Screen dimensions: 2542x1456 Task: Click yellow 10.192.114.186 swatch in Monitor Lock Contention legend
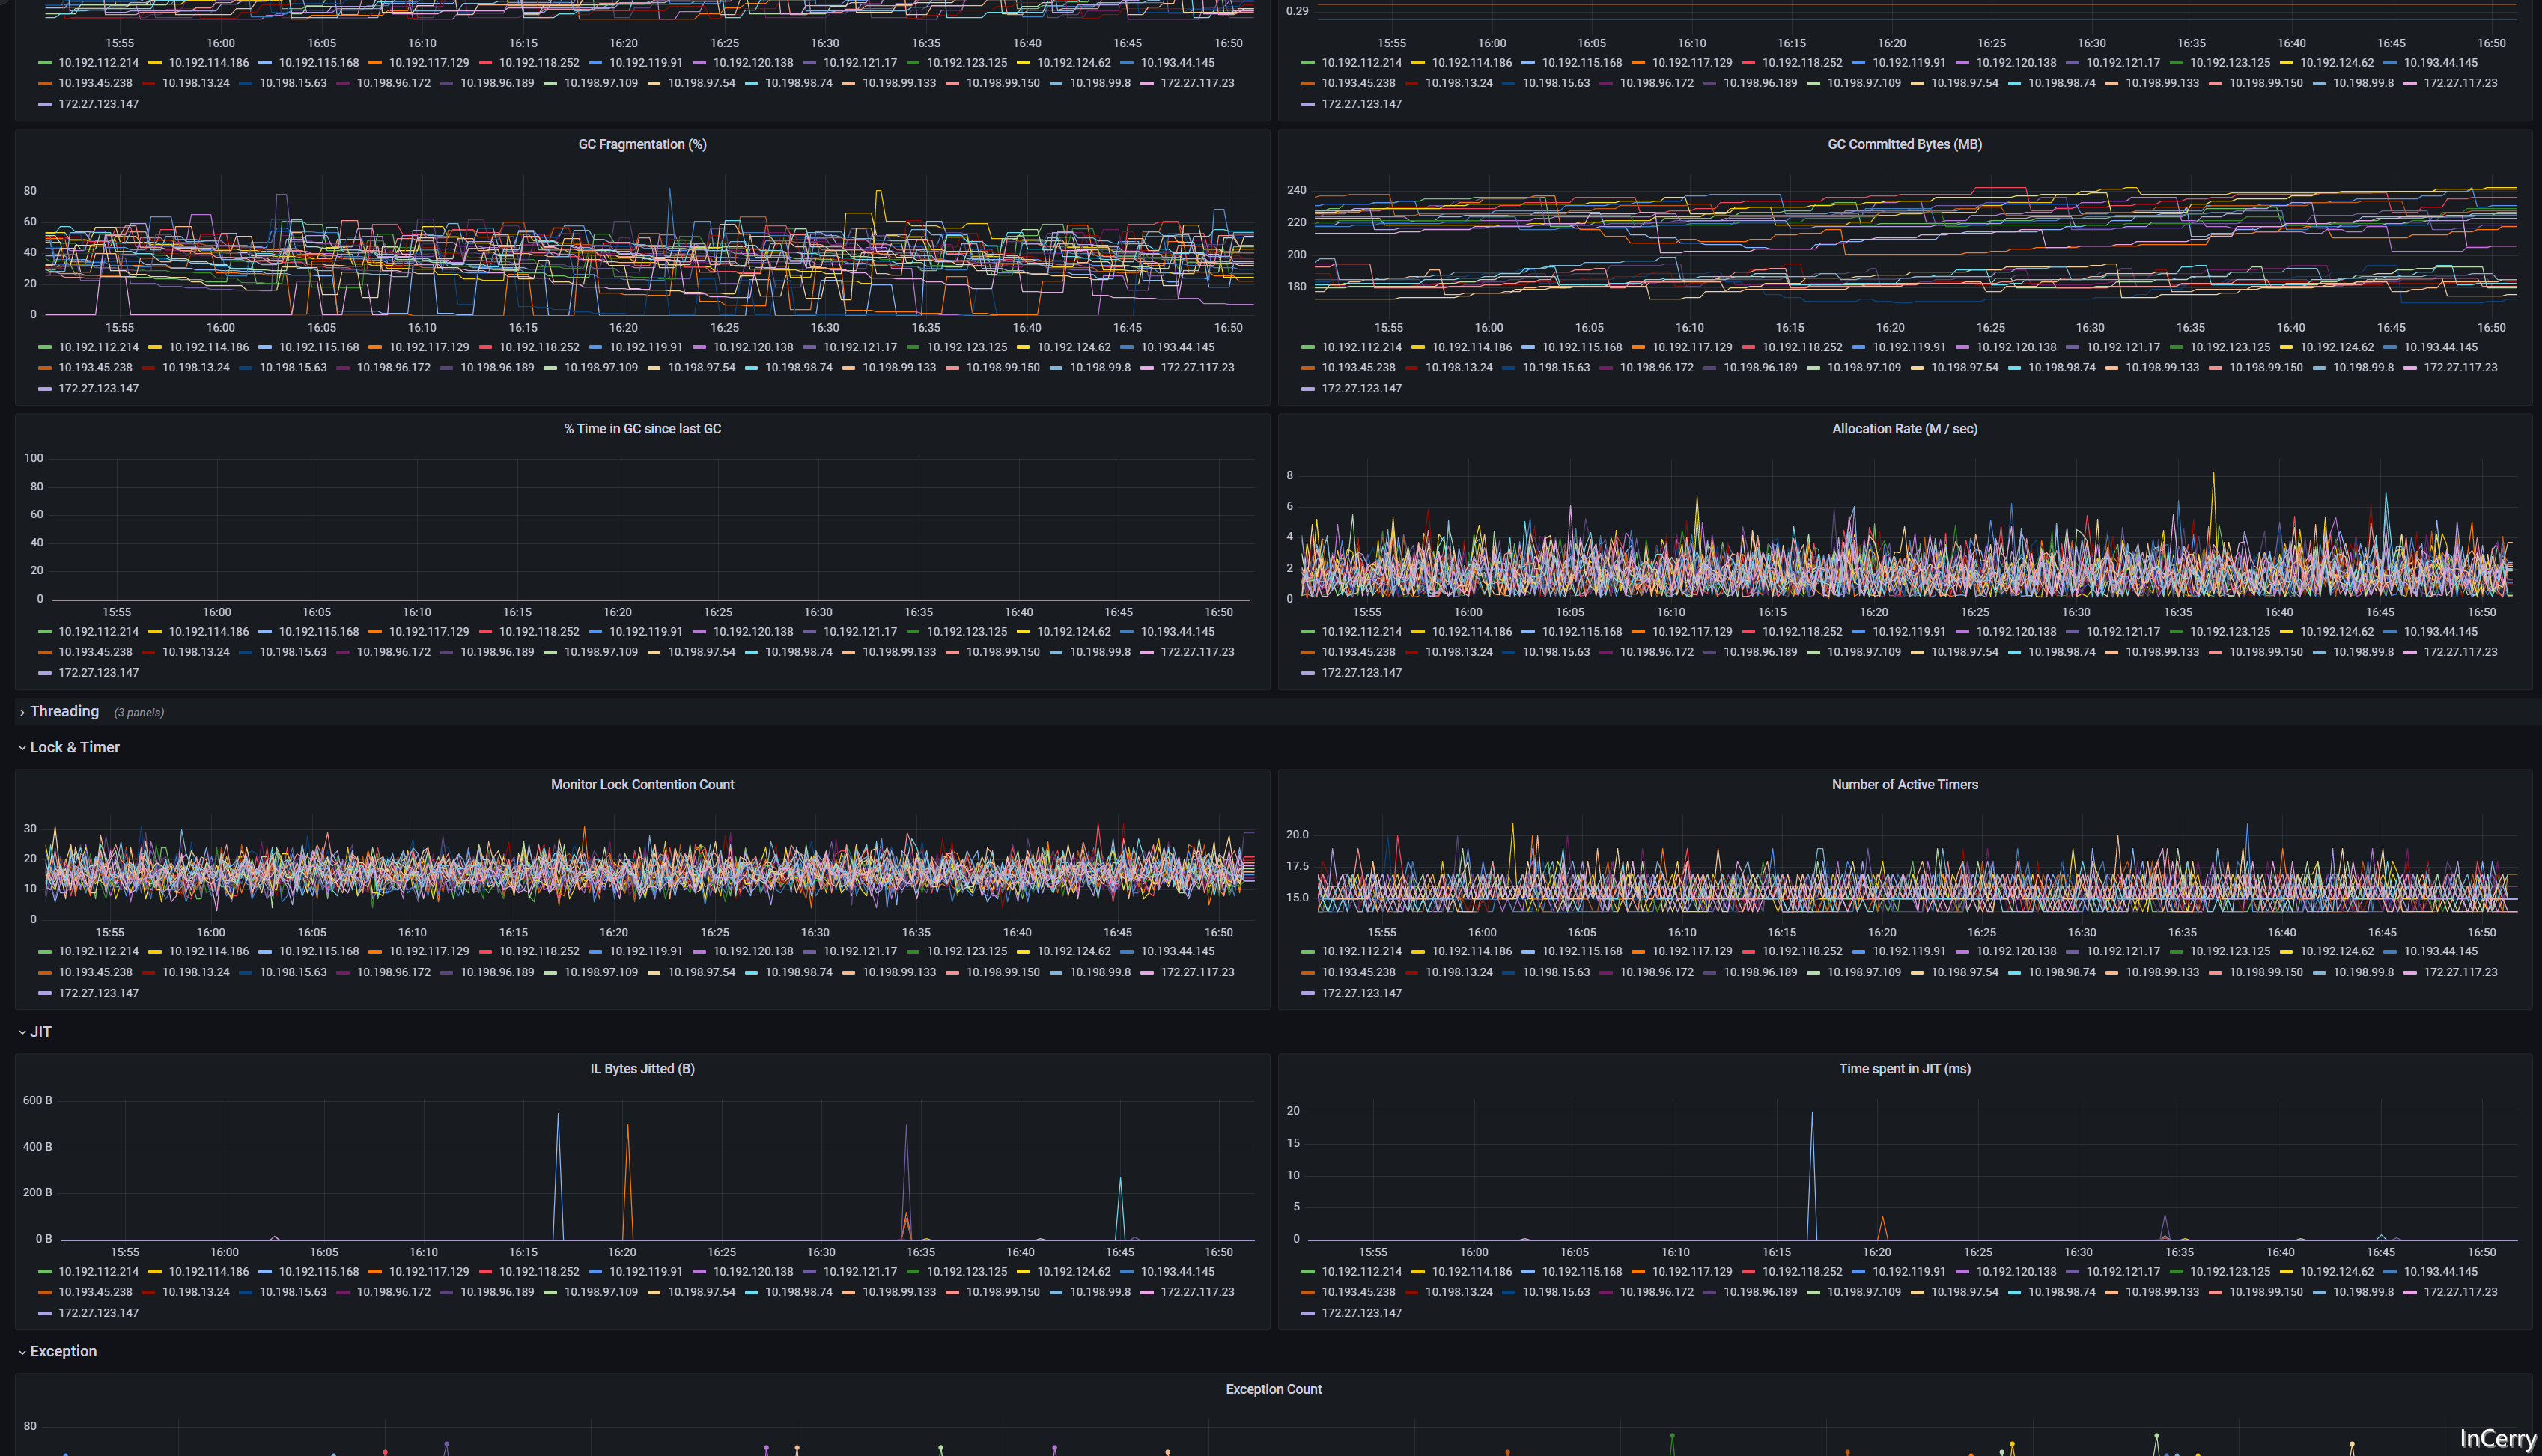(x=155, y=952)
